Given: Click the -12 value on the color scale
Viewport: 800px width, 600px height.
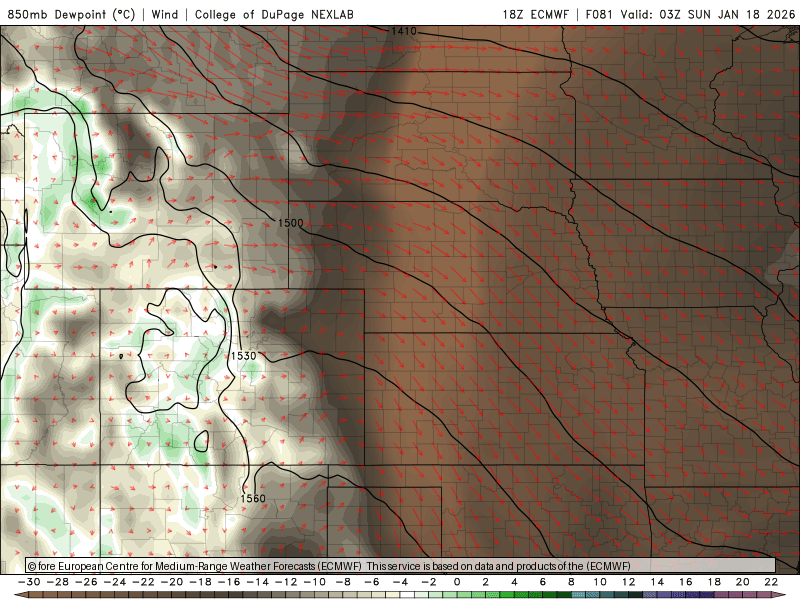Looking at the screenshot, I should pyautogui.click(x=286, y=582).
